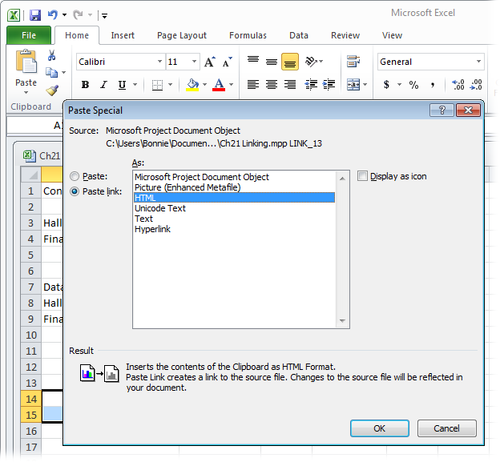The width and height of the screenshot is (500, 462).
Task: Click the Help question mark button
Action: 442,110
